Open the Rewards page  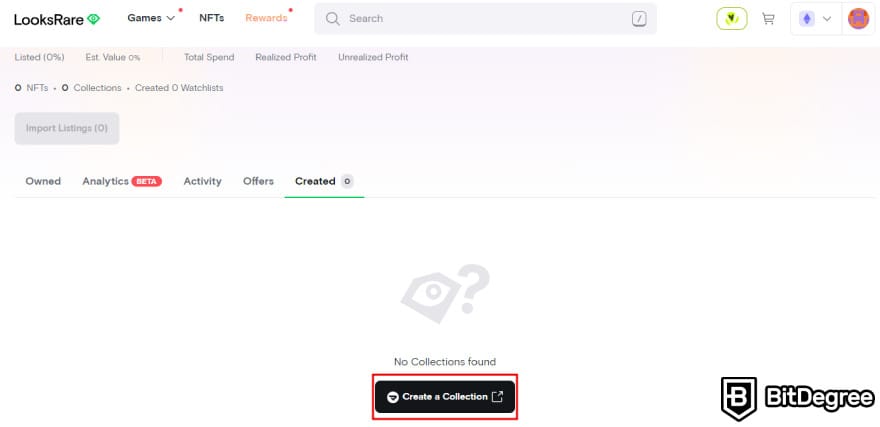[266, 18]
